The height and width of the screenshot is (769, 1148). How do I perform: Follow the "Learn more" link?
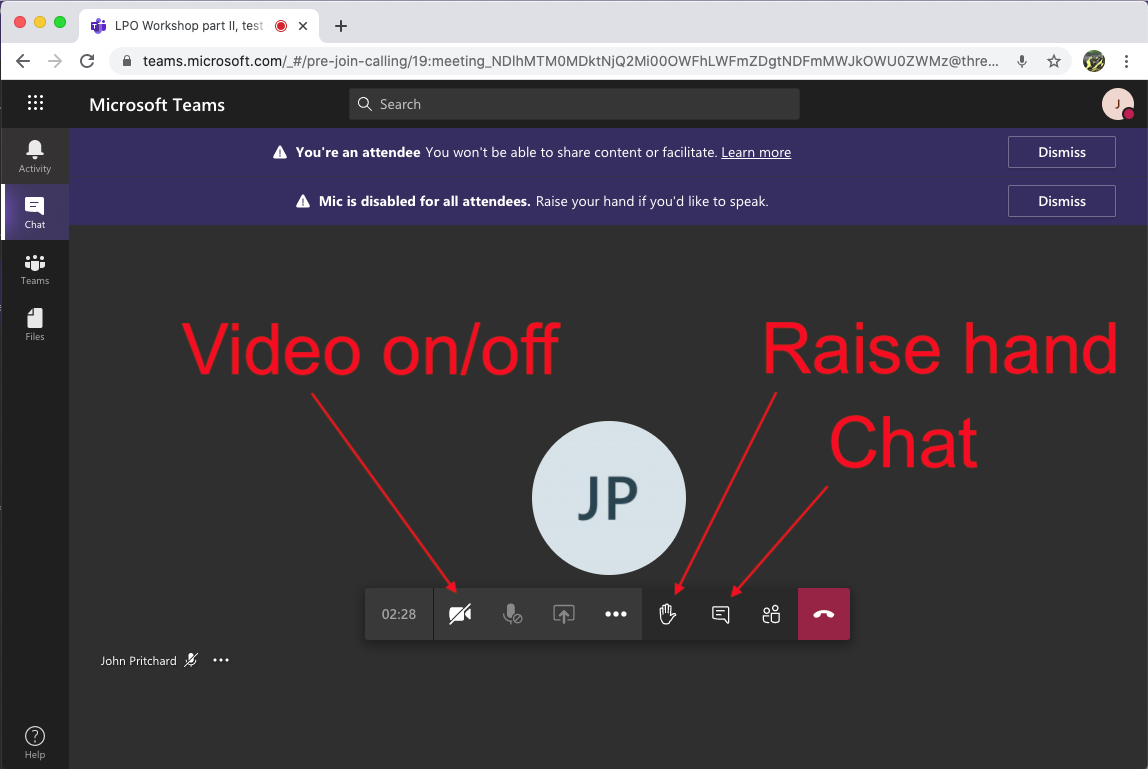pyautogui.click(x=756, y=153)
